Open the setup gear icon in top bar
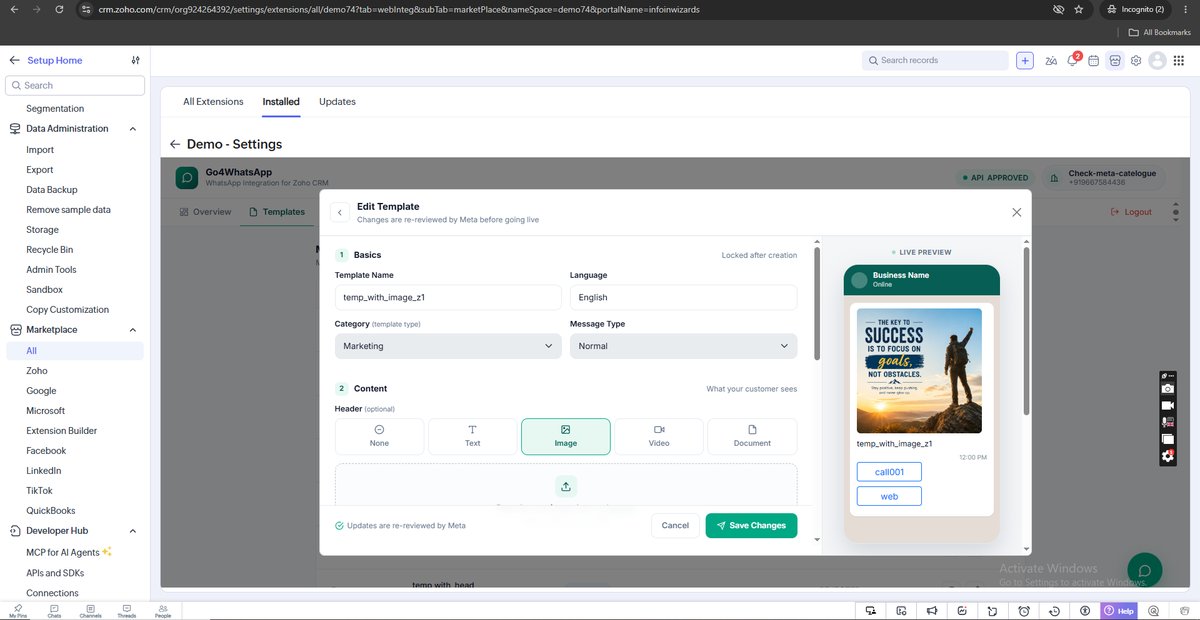The height and width of the screenshot is (620, 1200). pyautogui.click(x=1136, y=60)
